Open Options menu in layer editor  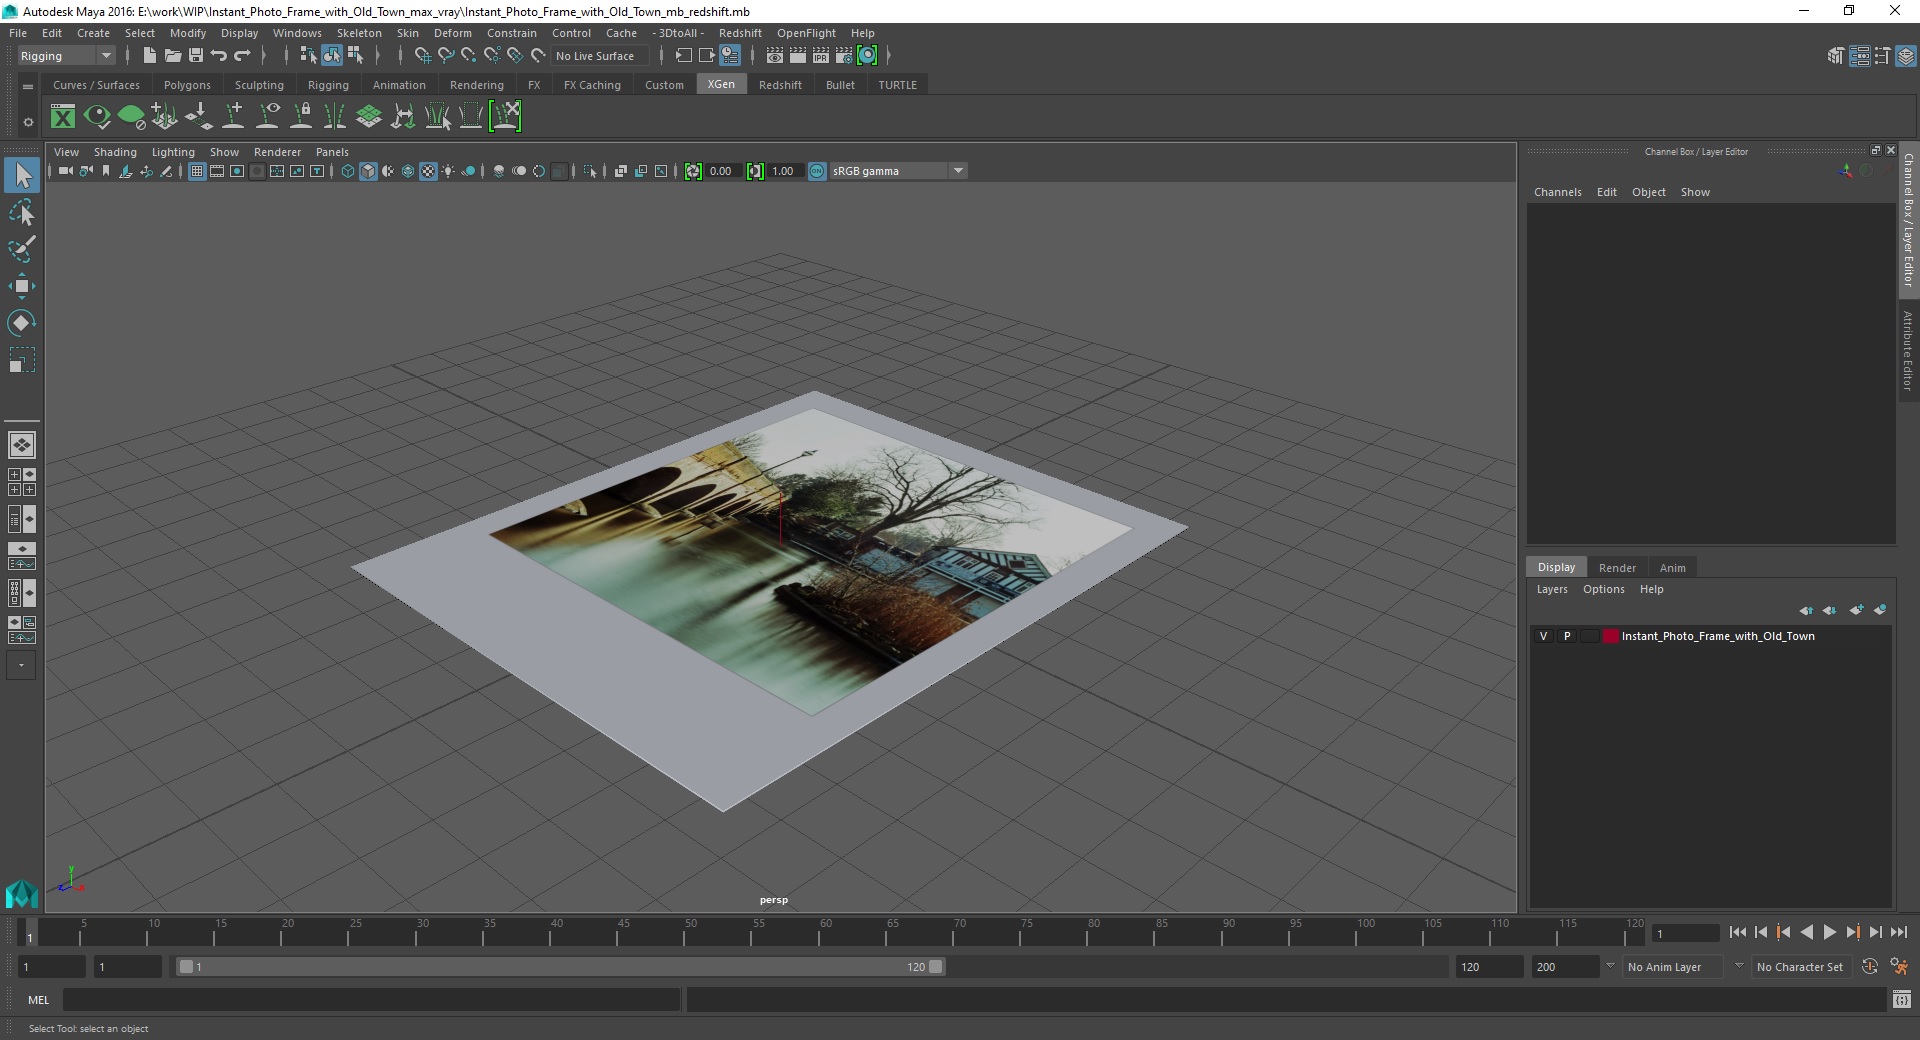(1603, 589)
